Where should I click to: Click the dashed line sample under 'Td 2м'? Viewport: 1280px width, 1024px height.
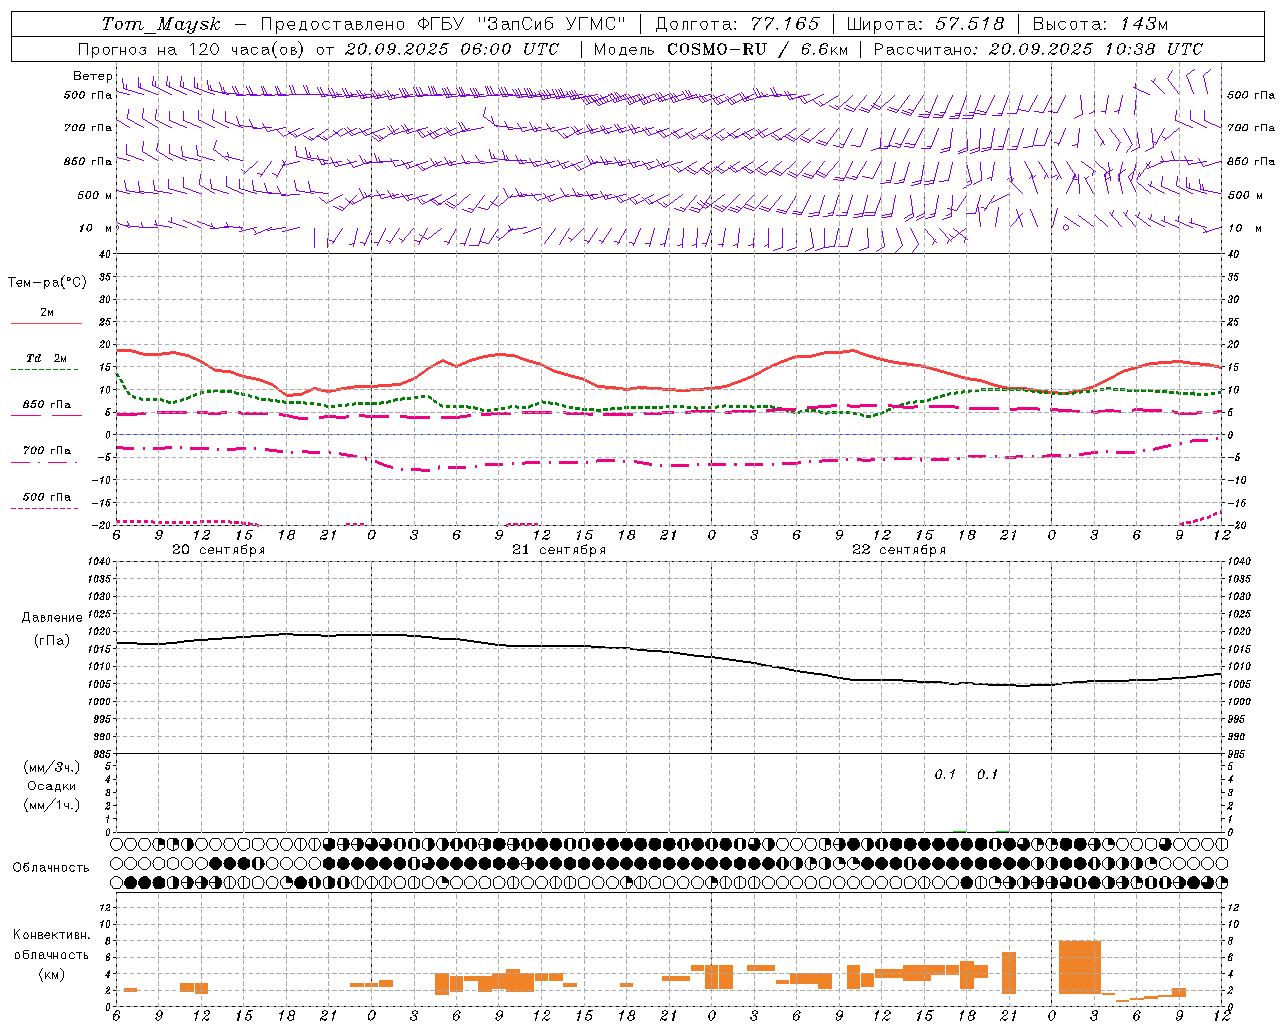click(45, 370)
